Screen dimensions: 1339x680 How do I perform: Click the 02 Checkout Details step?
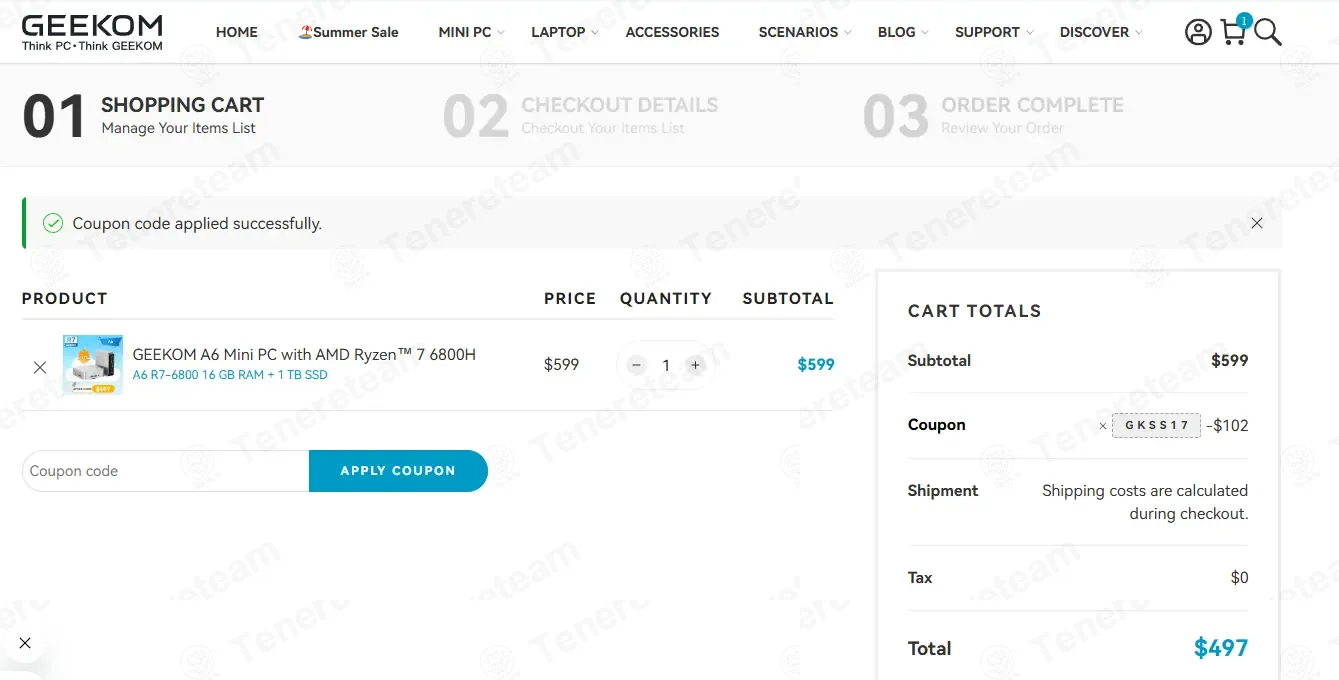coord(580,116)
